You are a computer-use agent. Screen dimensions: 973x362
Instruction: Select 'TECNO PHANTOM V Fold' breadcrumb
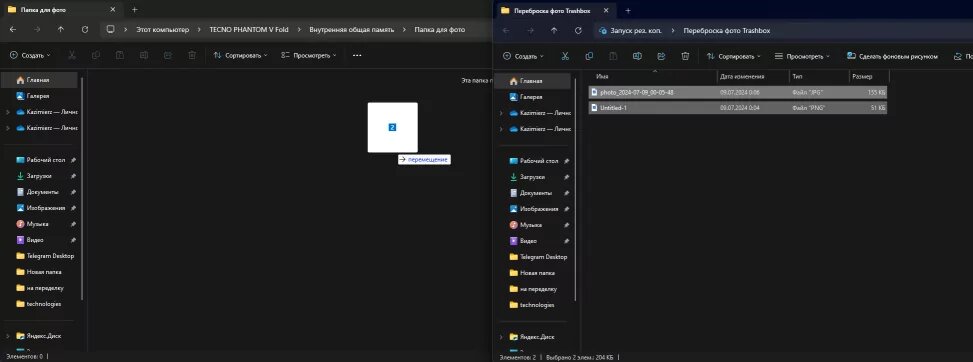coord(249,30)
